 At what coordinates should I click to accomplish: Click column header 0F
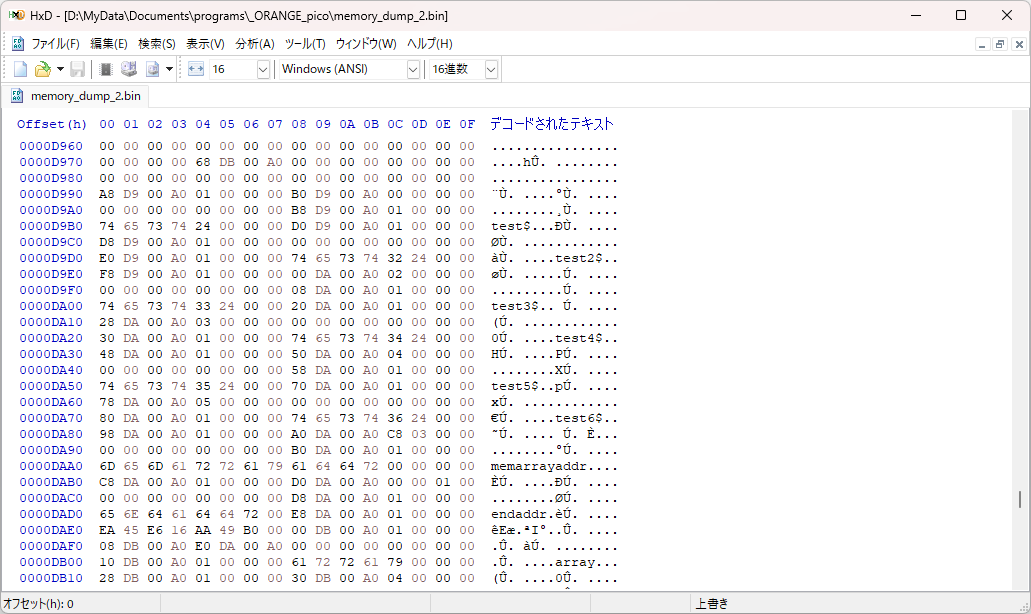point(467,124)
